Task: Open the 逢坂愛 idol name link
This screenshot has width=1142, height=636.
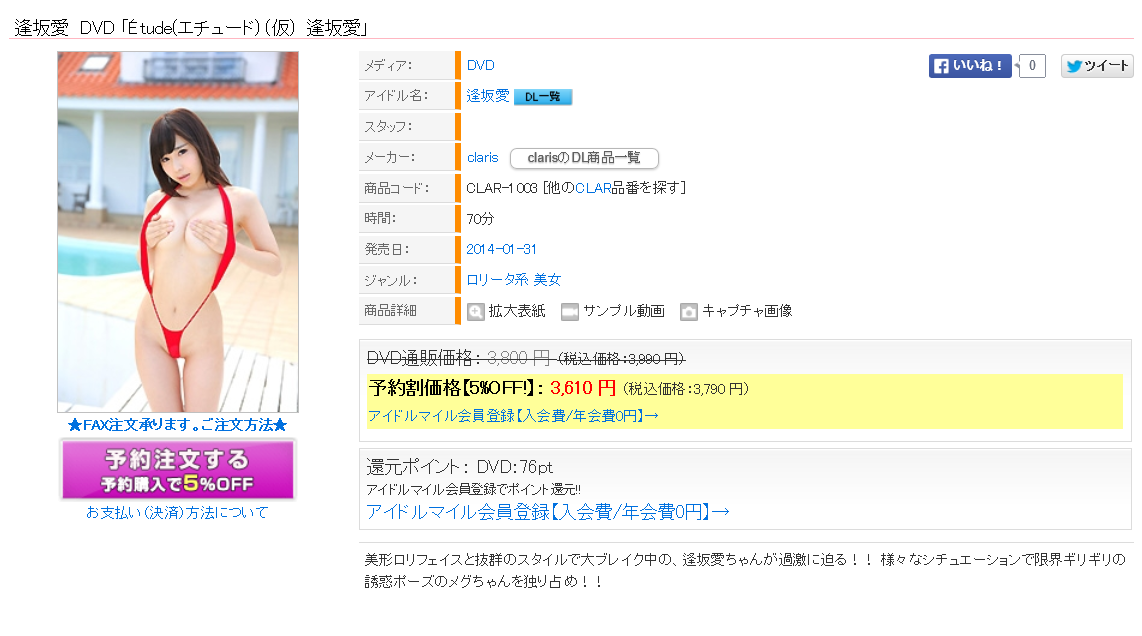Action: click(488, 95)
